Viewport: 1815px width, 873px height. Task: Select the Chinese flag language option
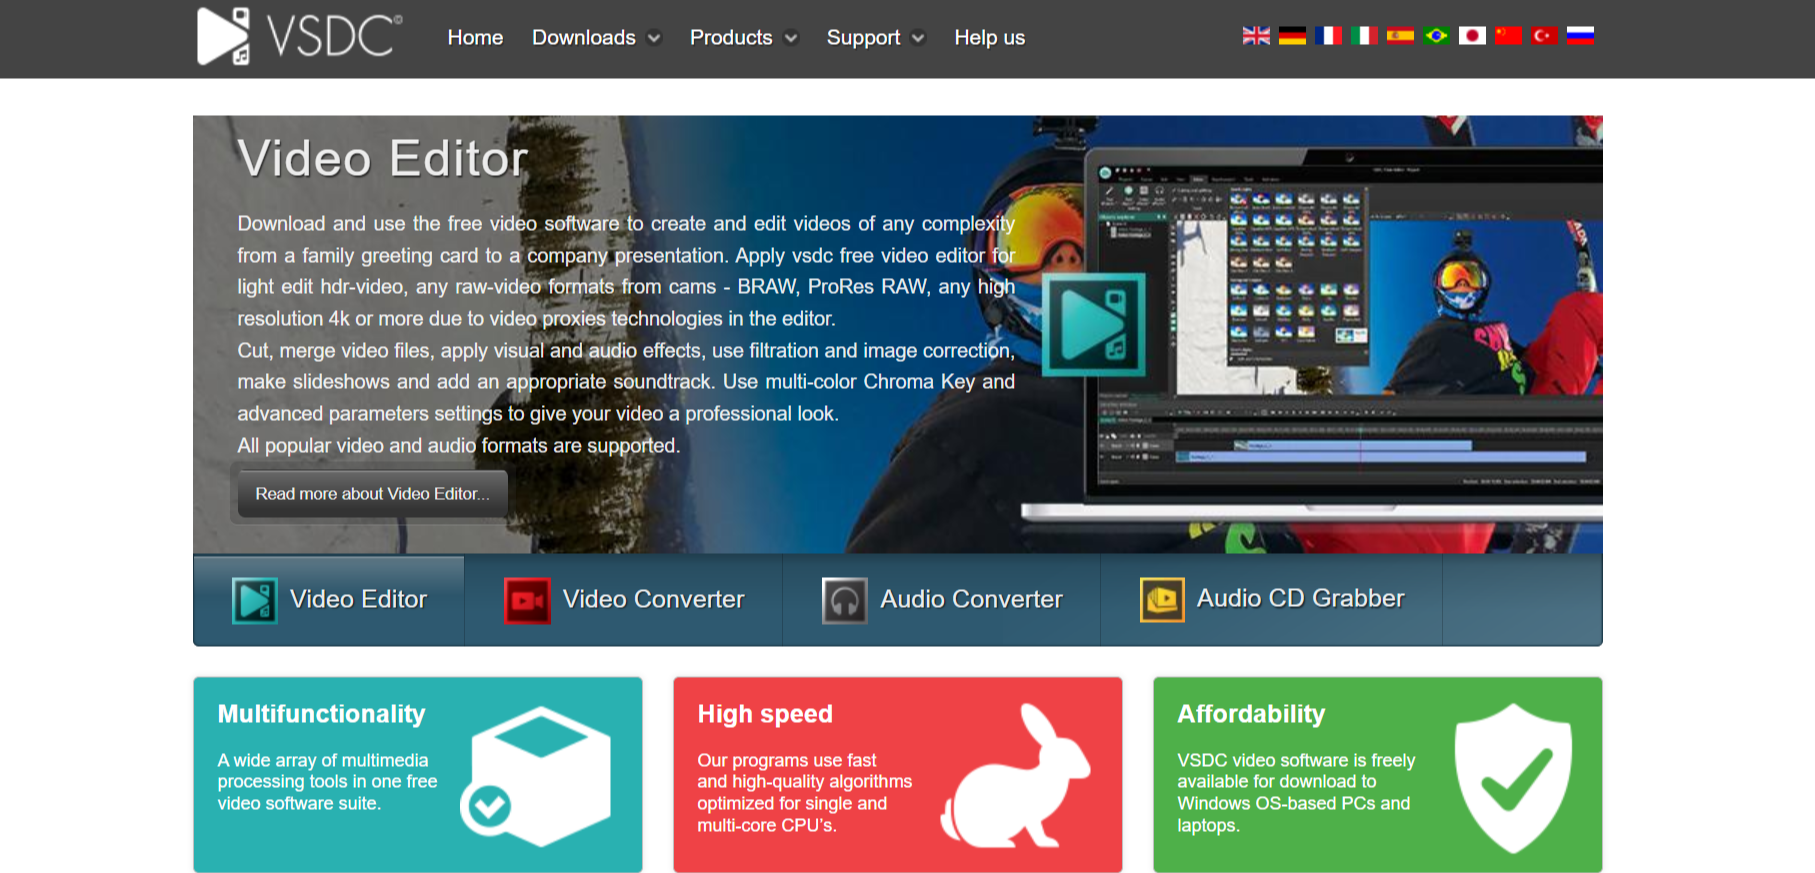[1508, 36]
